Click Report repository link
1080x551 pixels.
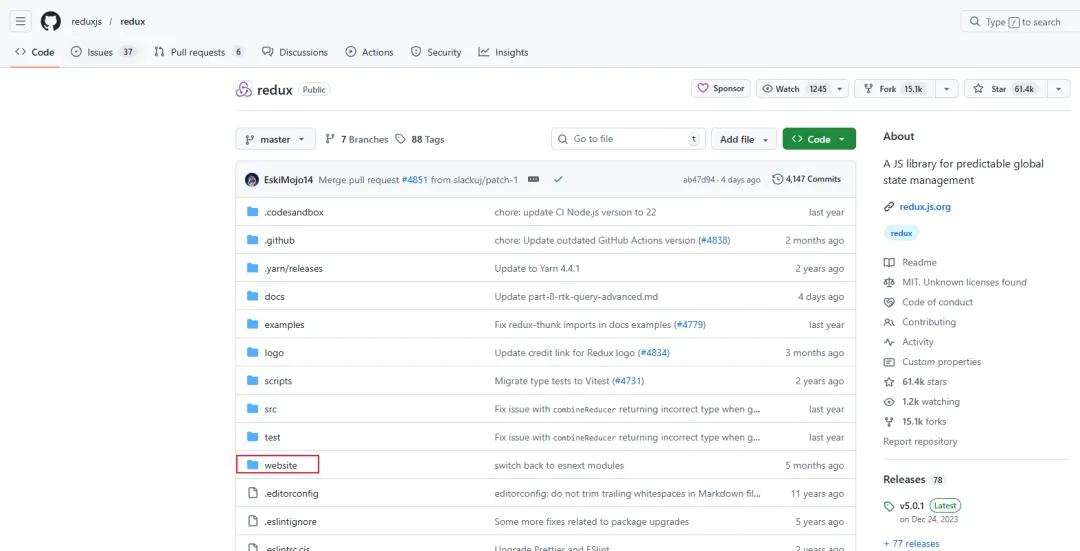coord(920,441)
